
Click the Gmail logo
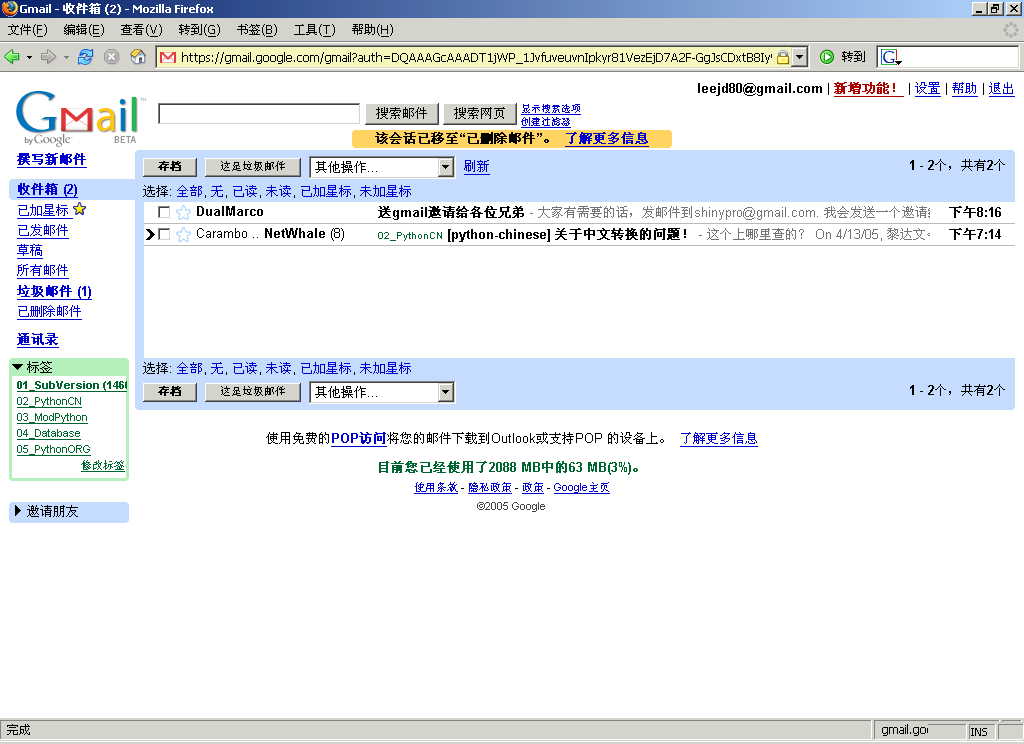click(78, 118)
